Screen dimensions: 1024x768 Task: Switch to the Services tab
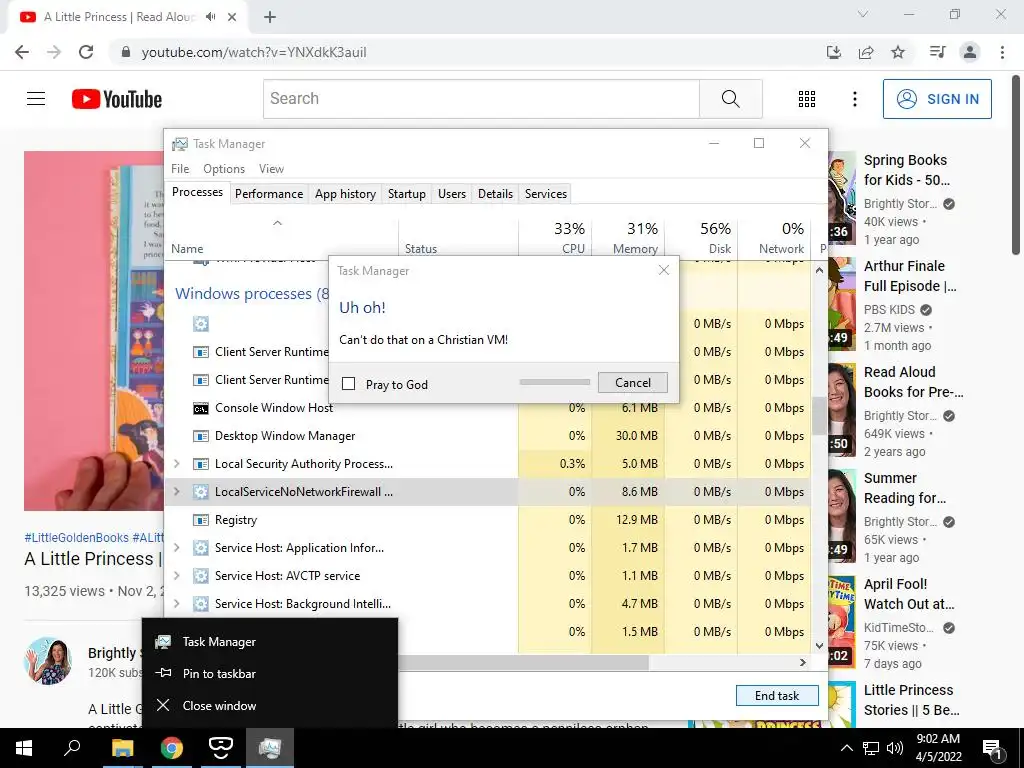click(546, 193)
